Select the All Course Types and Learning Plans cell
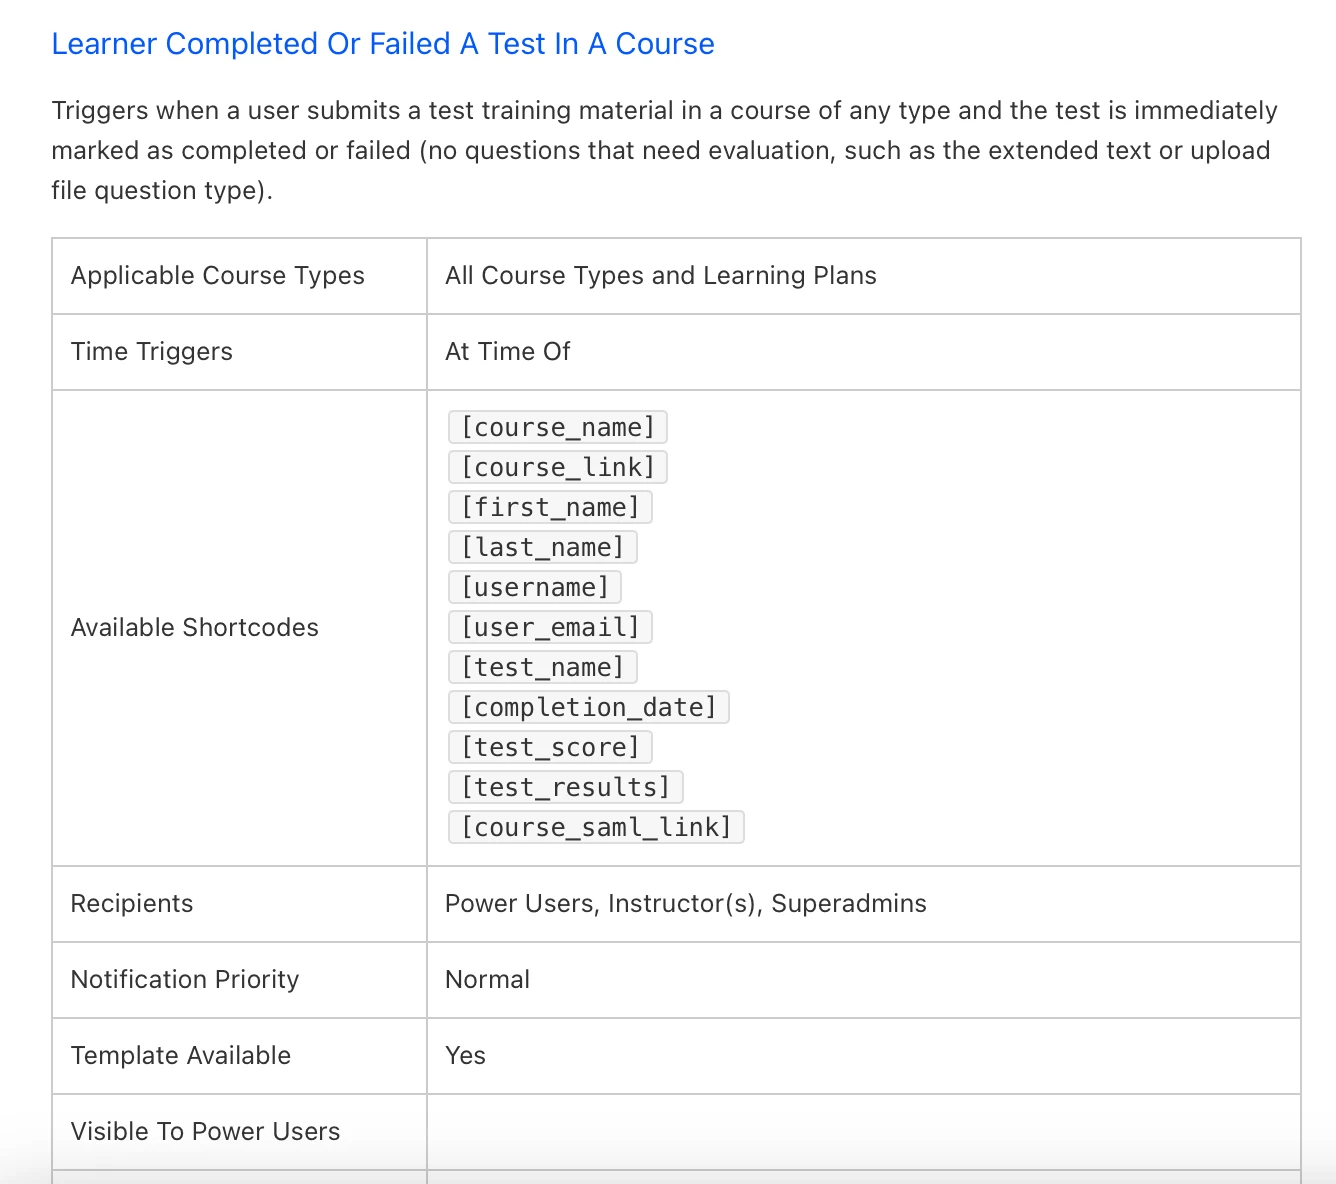The image size is (1336, 1184). (660, 276)
